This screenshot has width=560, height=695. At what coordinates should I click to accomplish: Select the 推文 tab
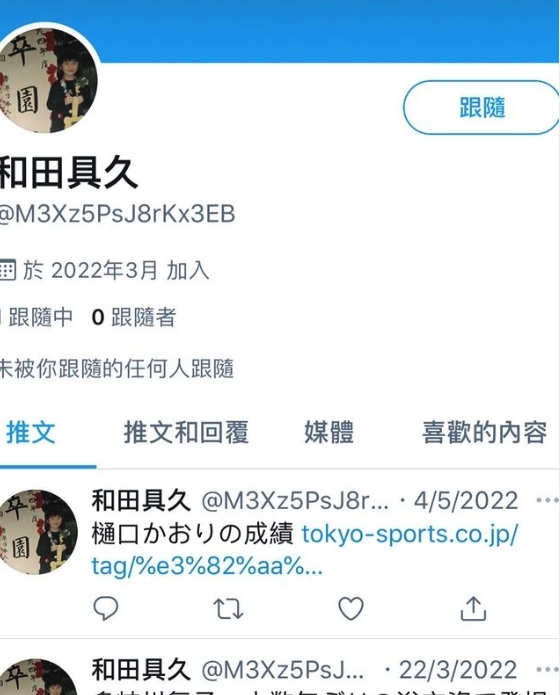coord(31,433)
